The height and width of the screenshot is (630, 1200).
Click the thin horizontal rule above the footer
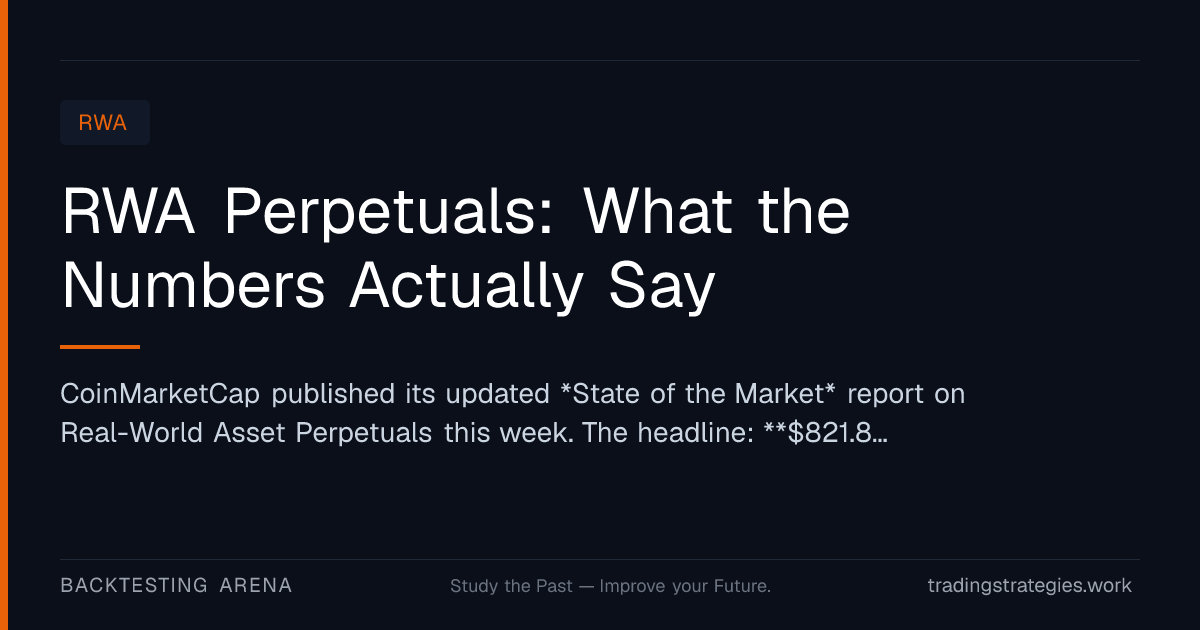click(600, 559)
